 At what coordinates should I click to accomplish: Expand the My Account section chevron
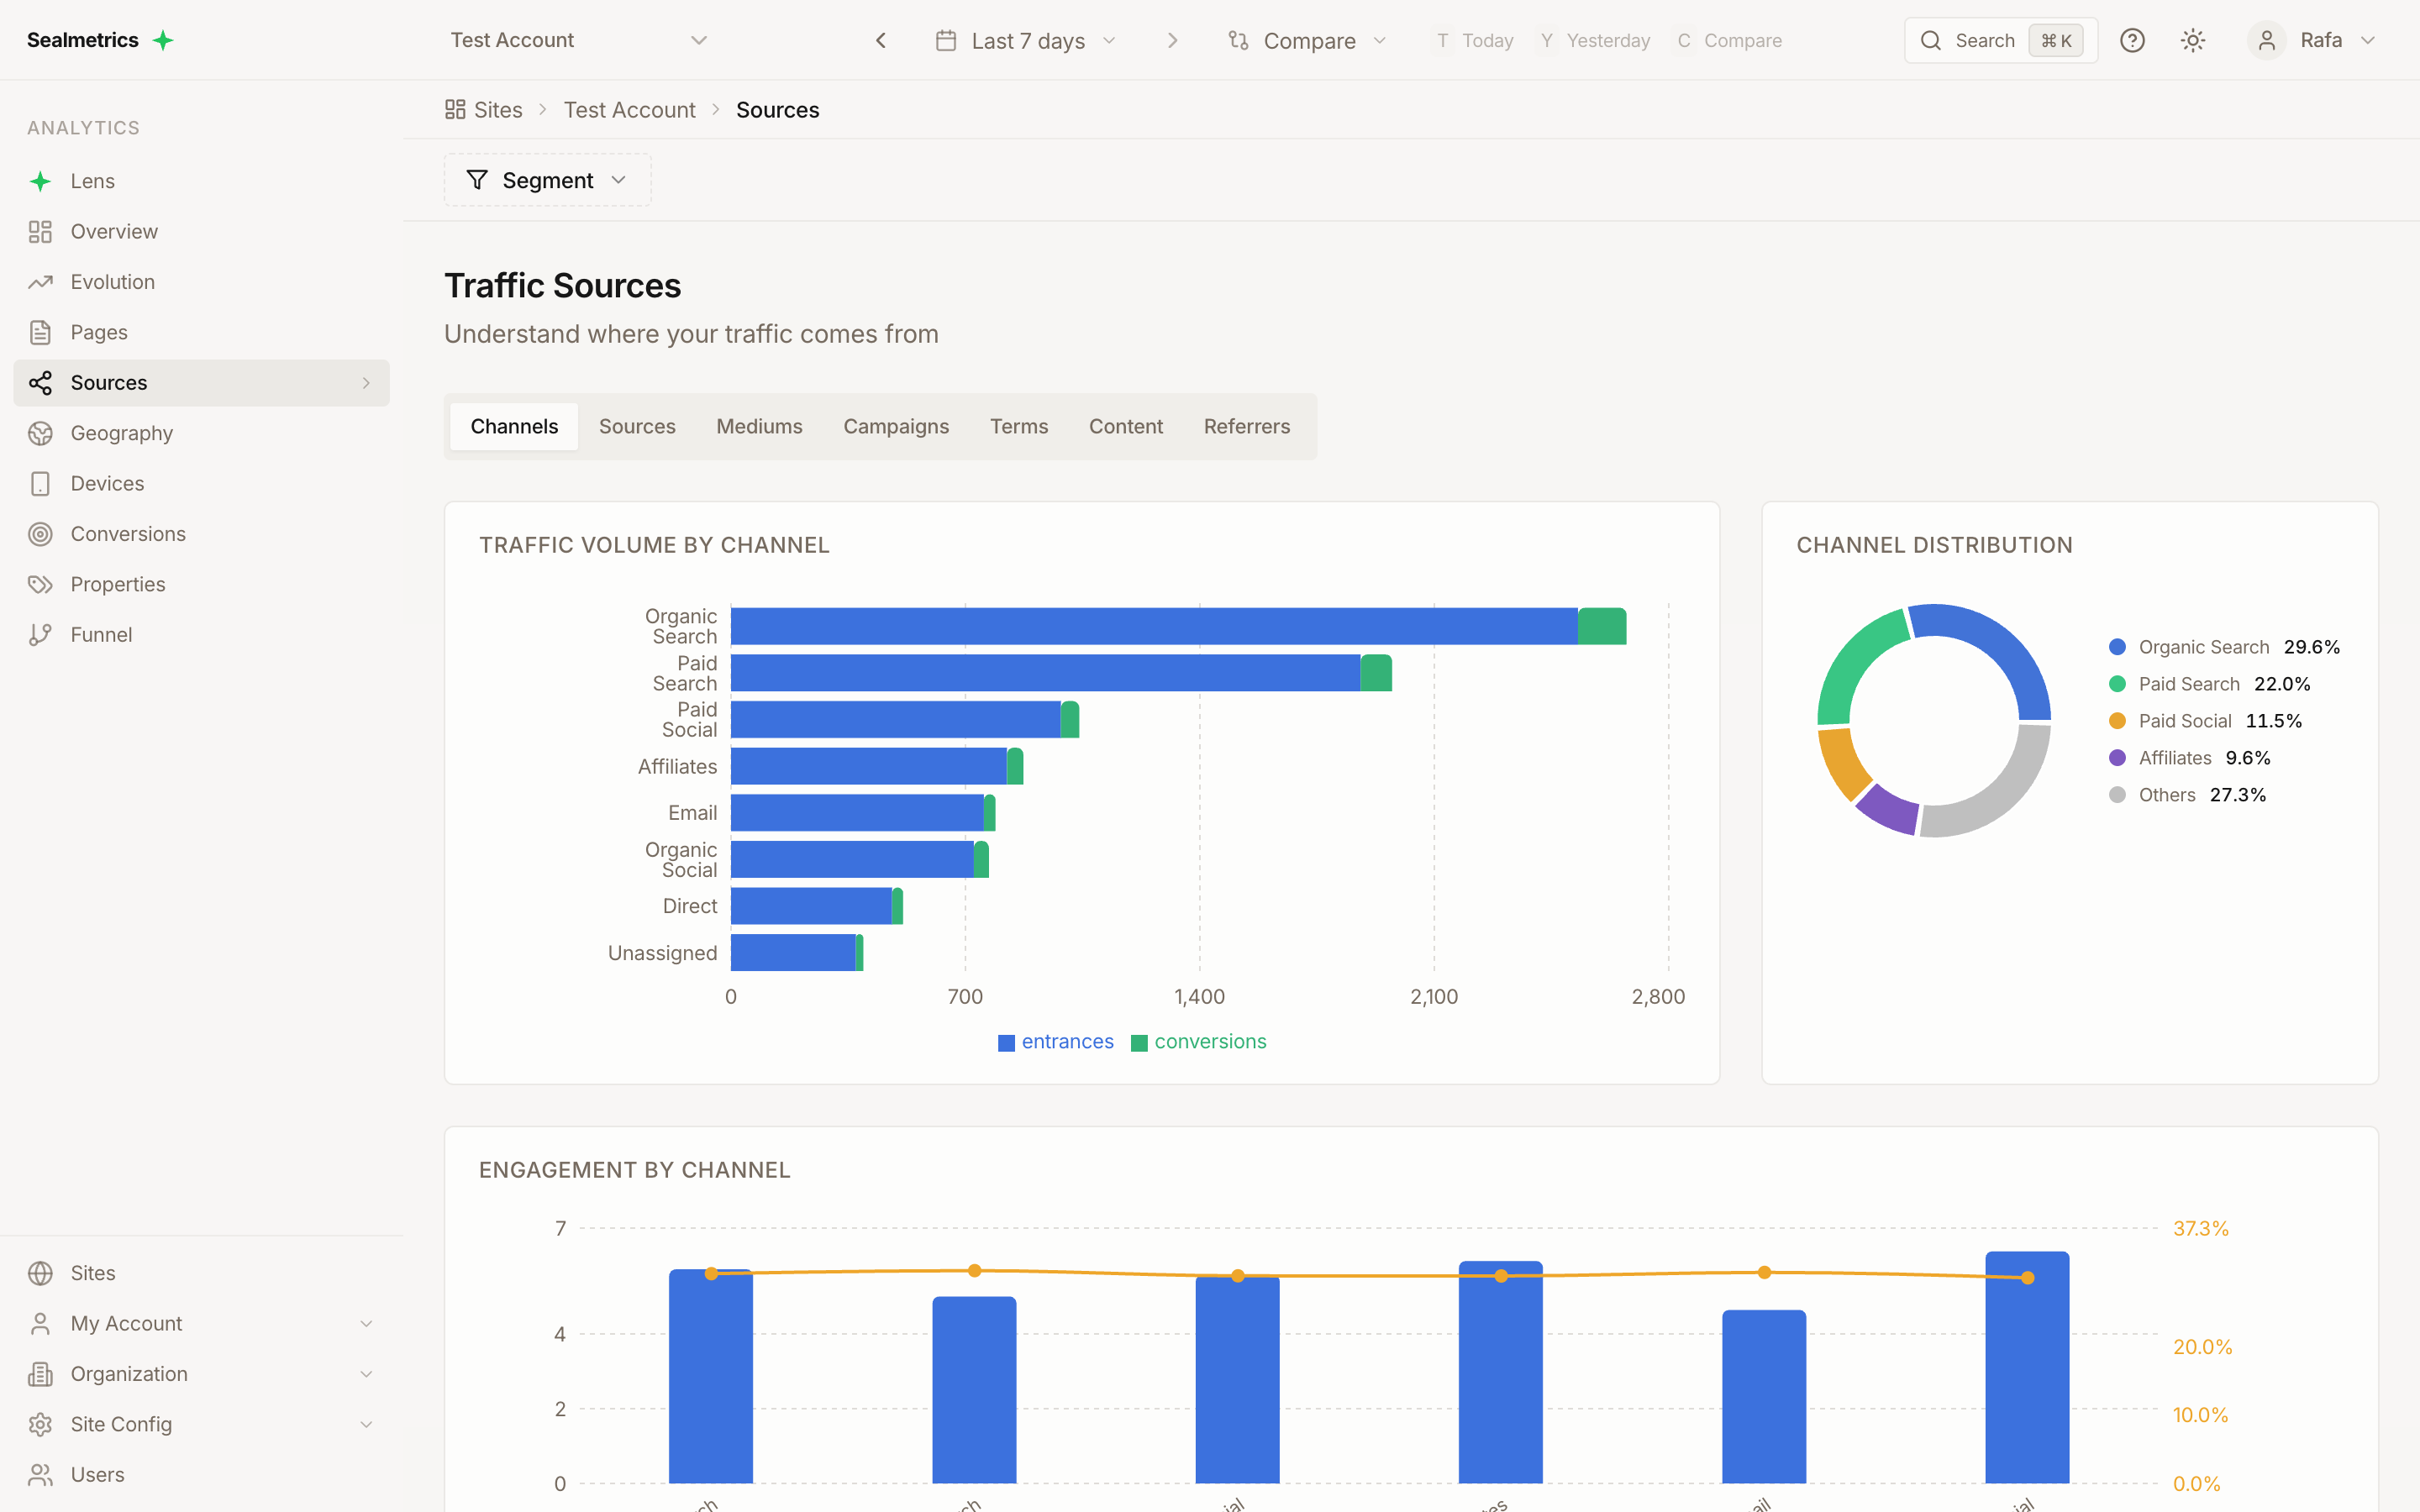(366, 1324)
